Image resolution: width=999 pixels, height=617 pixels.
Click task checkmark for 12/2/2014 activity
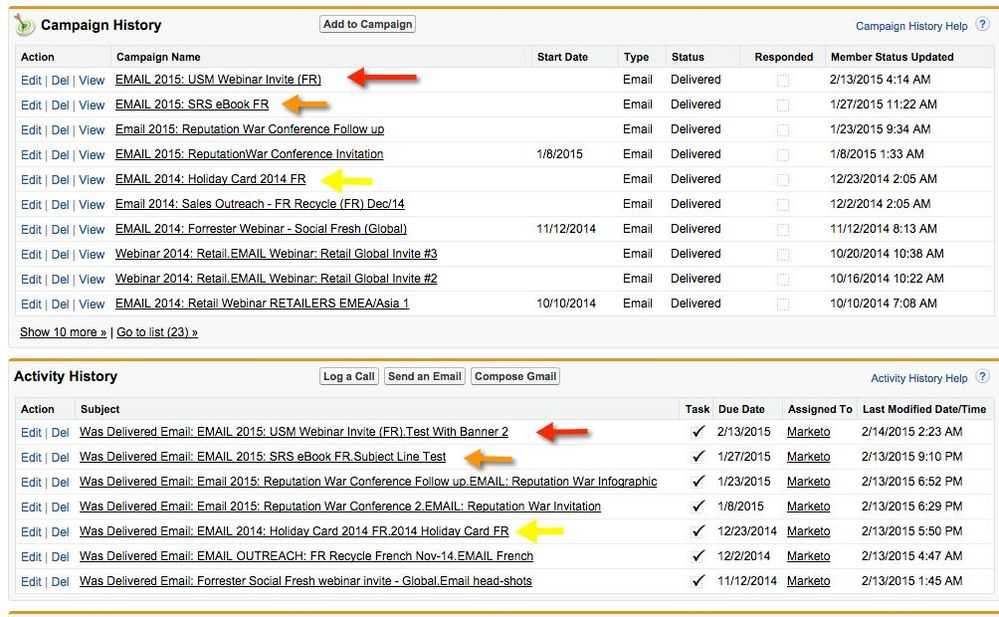tap(698, 556)
